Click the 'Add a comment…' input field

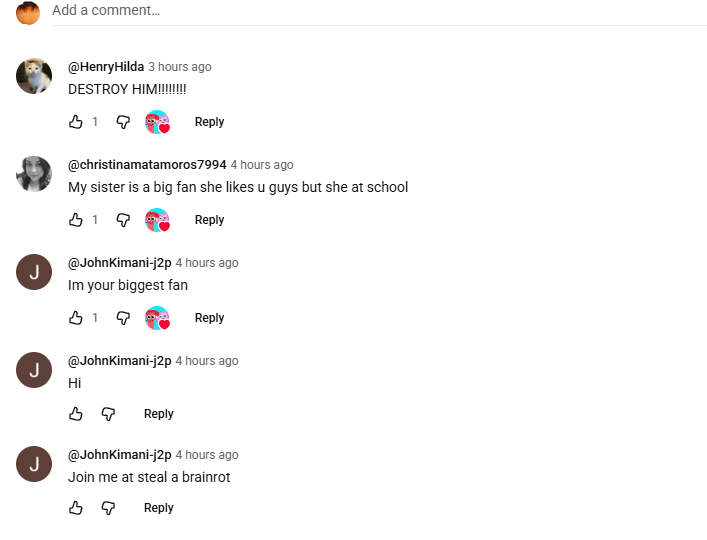[x=300, y=11]
